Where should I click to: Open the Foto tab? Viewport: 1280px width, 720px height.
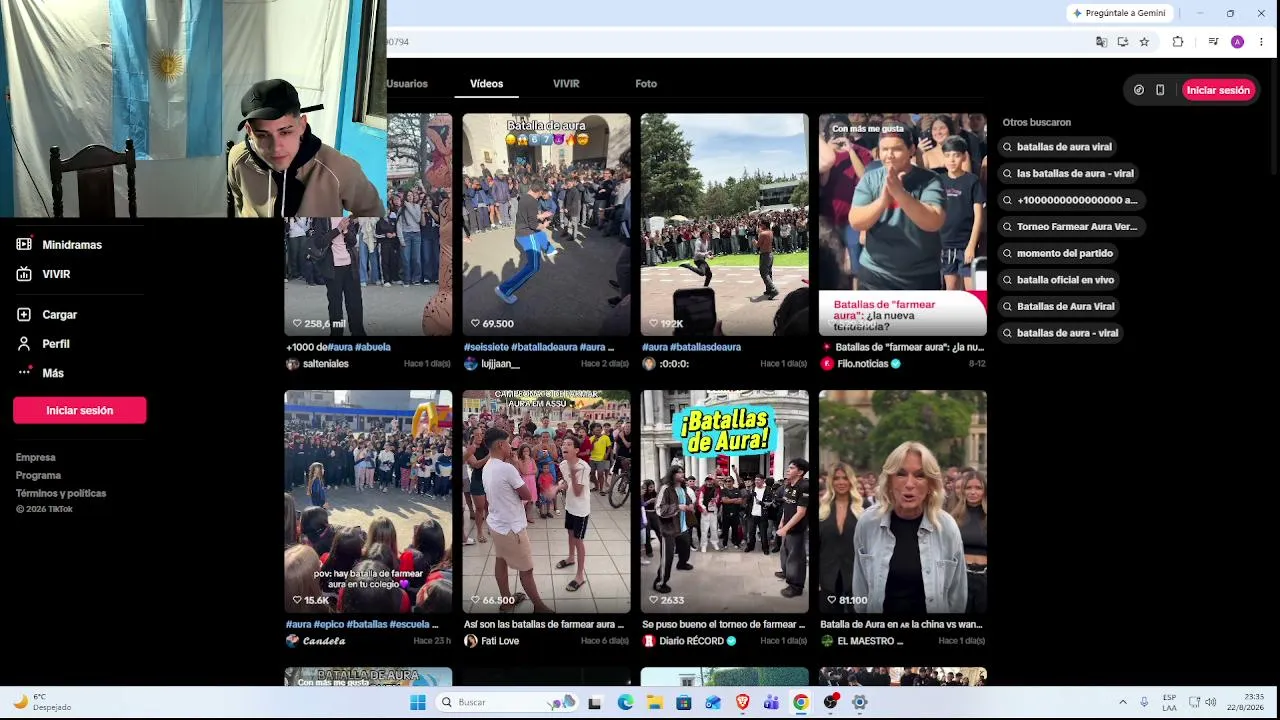646,84
